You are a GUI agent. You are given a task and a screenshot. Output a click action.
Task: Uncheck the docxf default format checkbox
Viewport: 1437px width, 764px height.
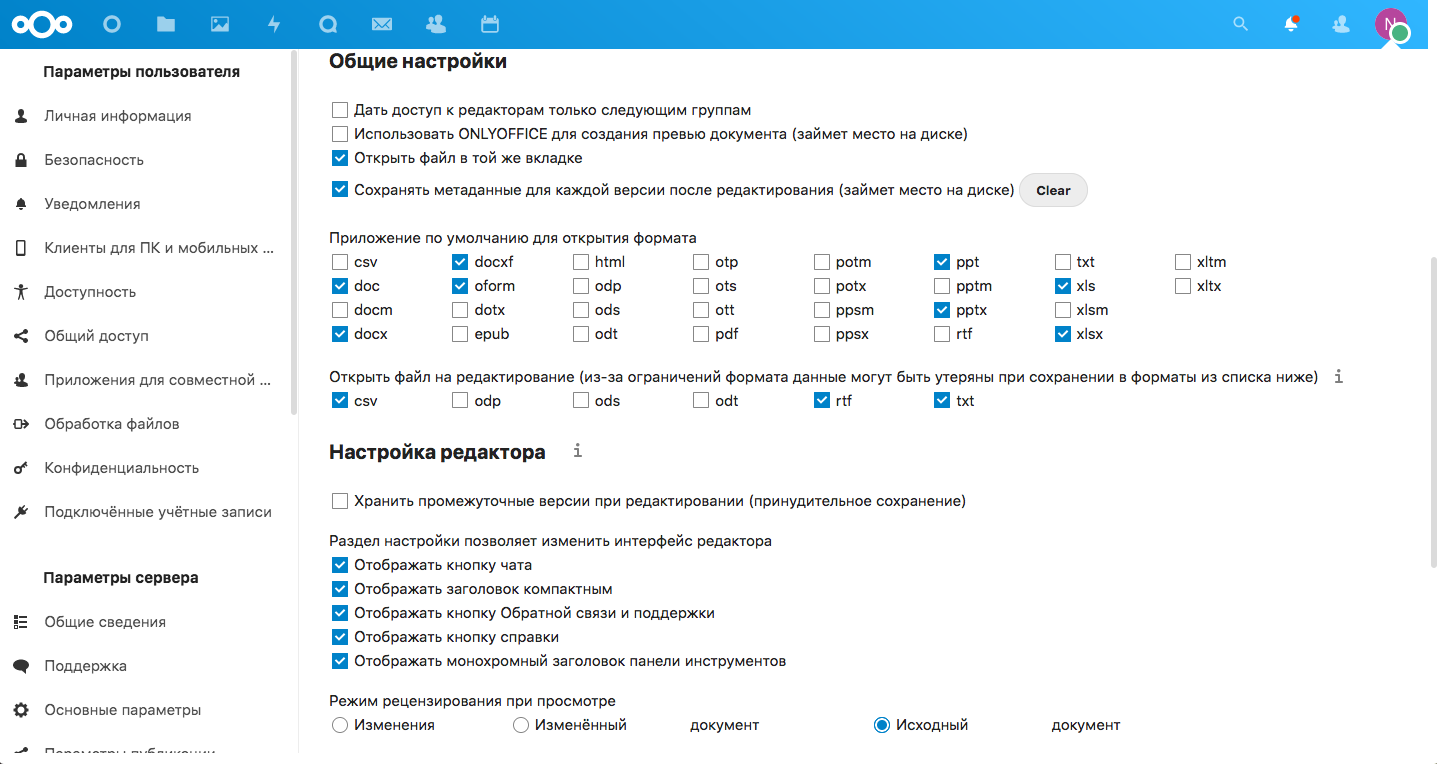460,262
